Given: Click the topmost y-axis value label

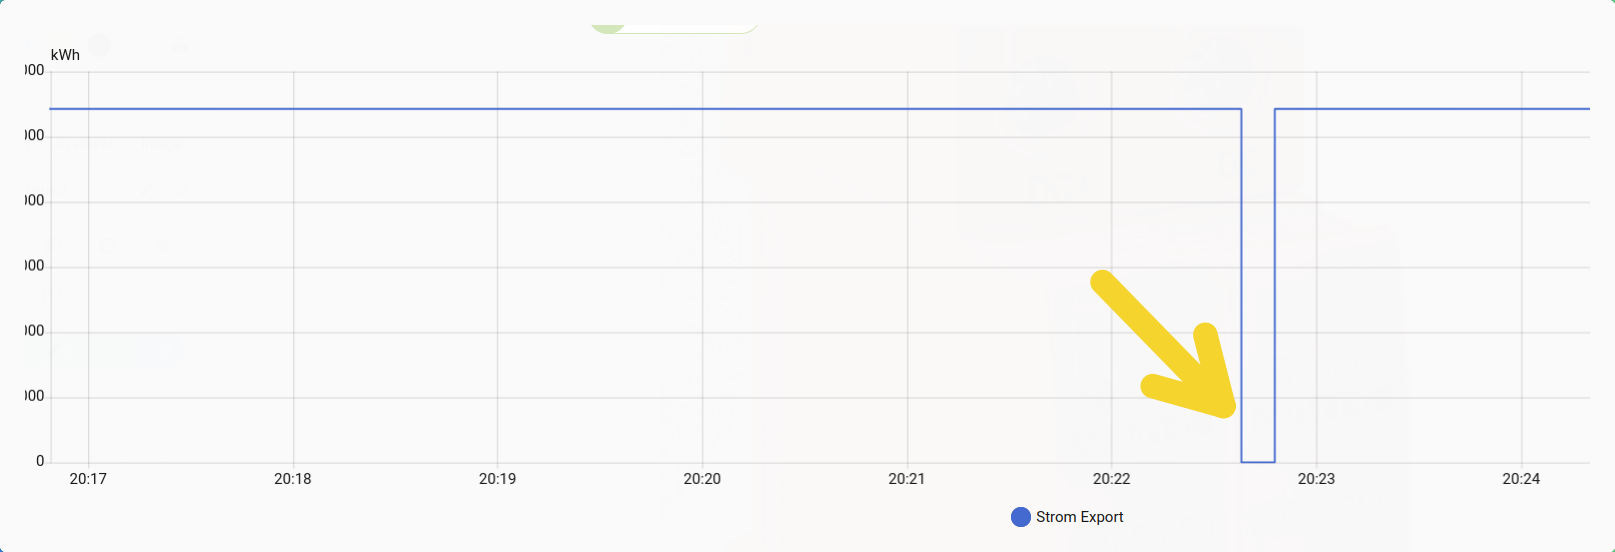Looking at the screenshot, I should [x=35, y=71].
